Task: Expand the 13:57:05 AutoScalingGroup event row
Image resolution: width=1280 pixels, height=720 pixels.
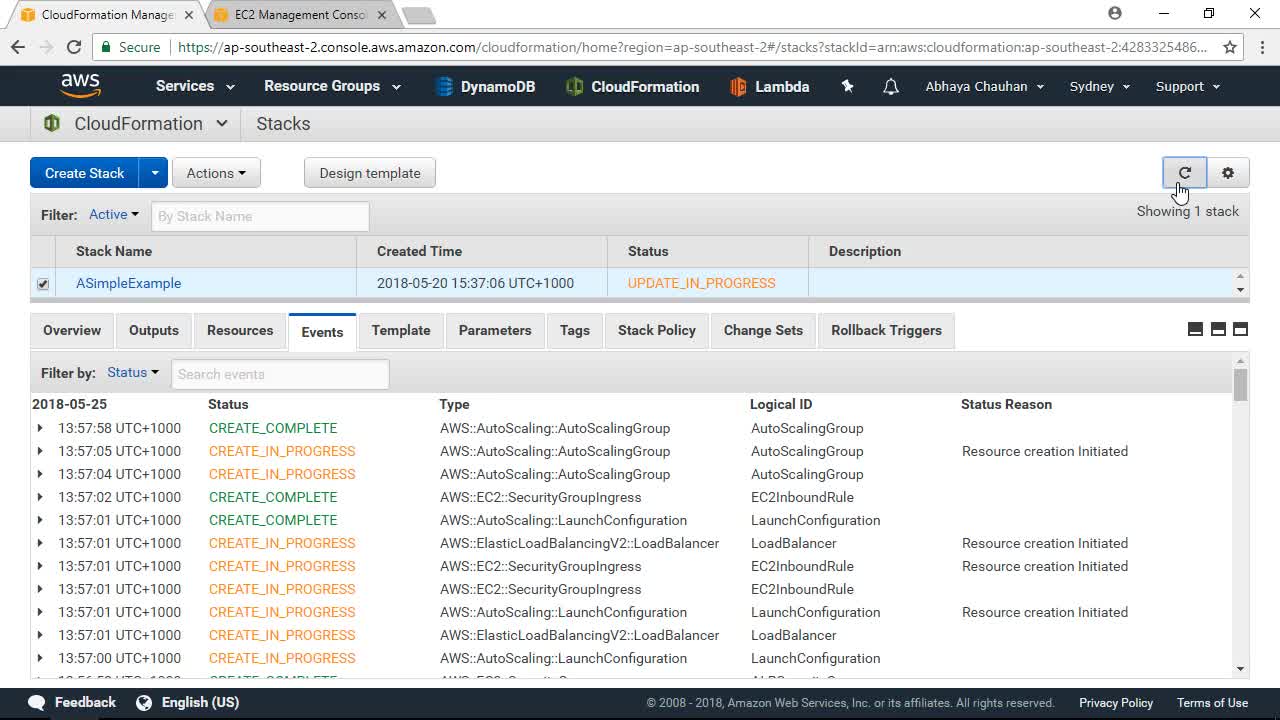Action: point(40,451)
